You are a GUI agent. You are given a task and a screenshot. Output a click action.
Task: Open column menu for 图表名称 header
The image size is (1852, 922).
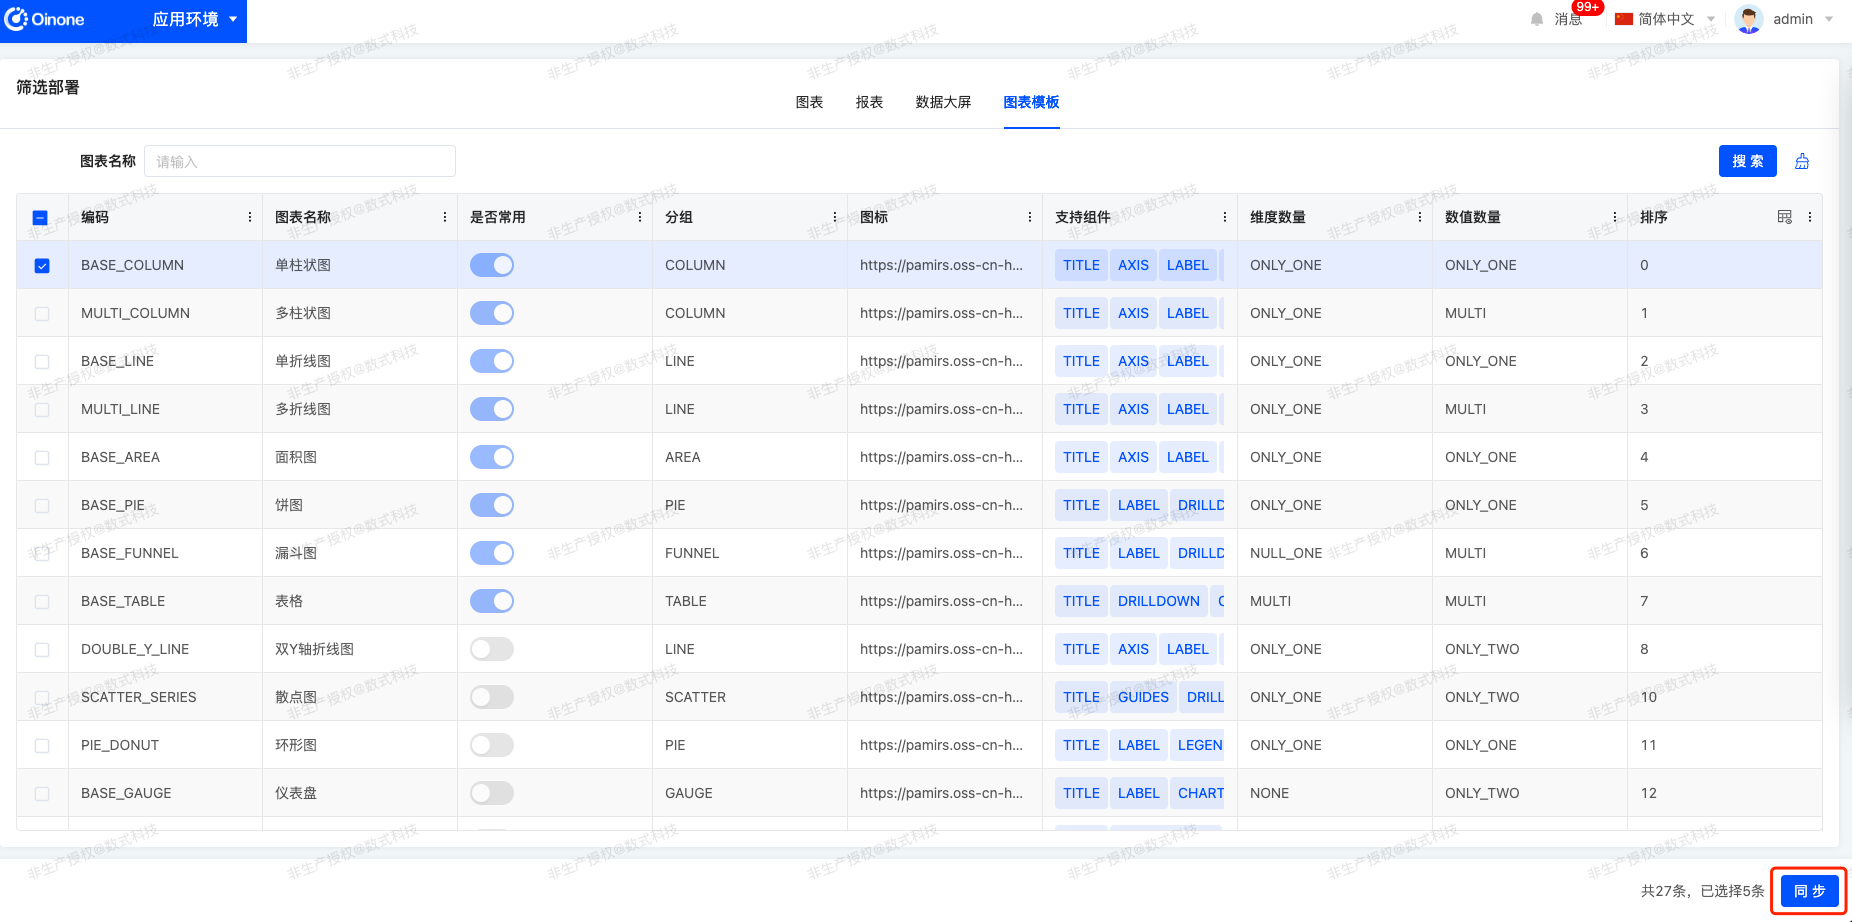(x=445, y=217)
